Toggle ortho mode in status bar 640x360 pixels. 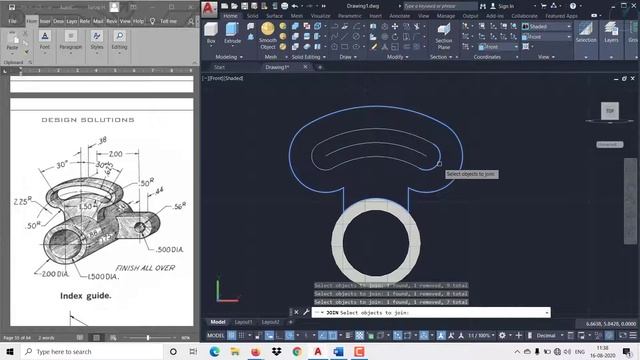pos(279,336)
